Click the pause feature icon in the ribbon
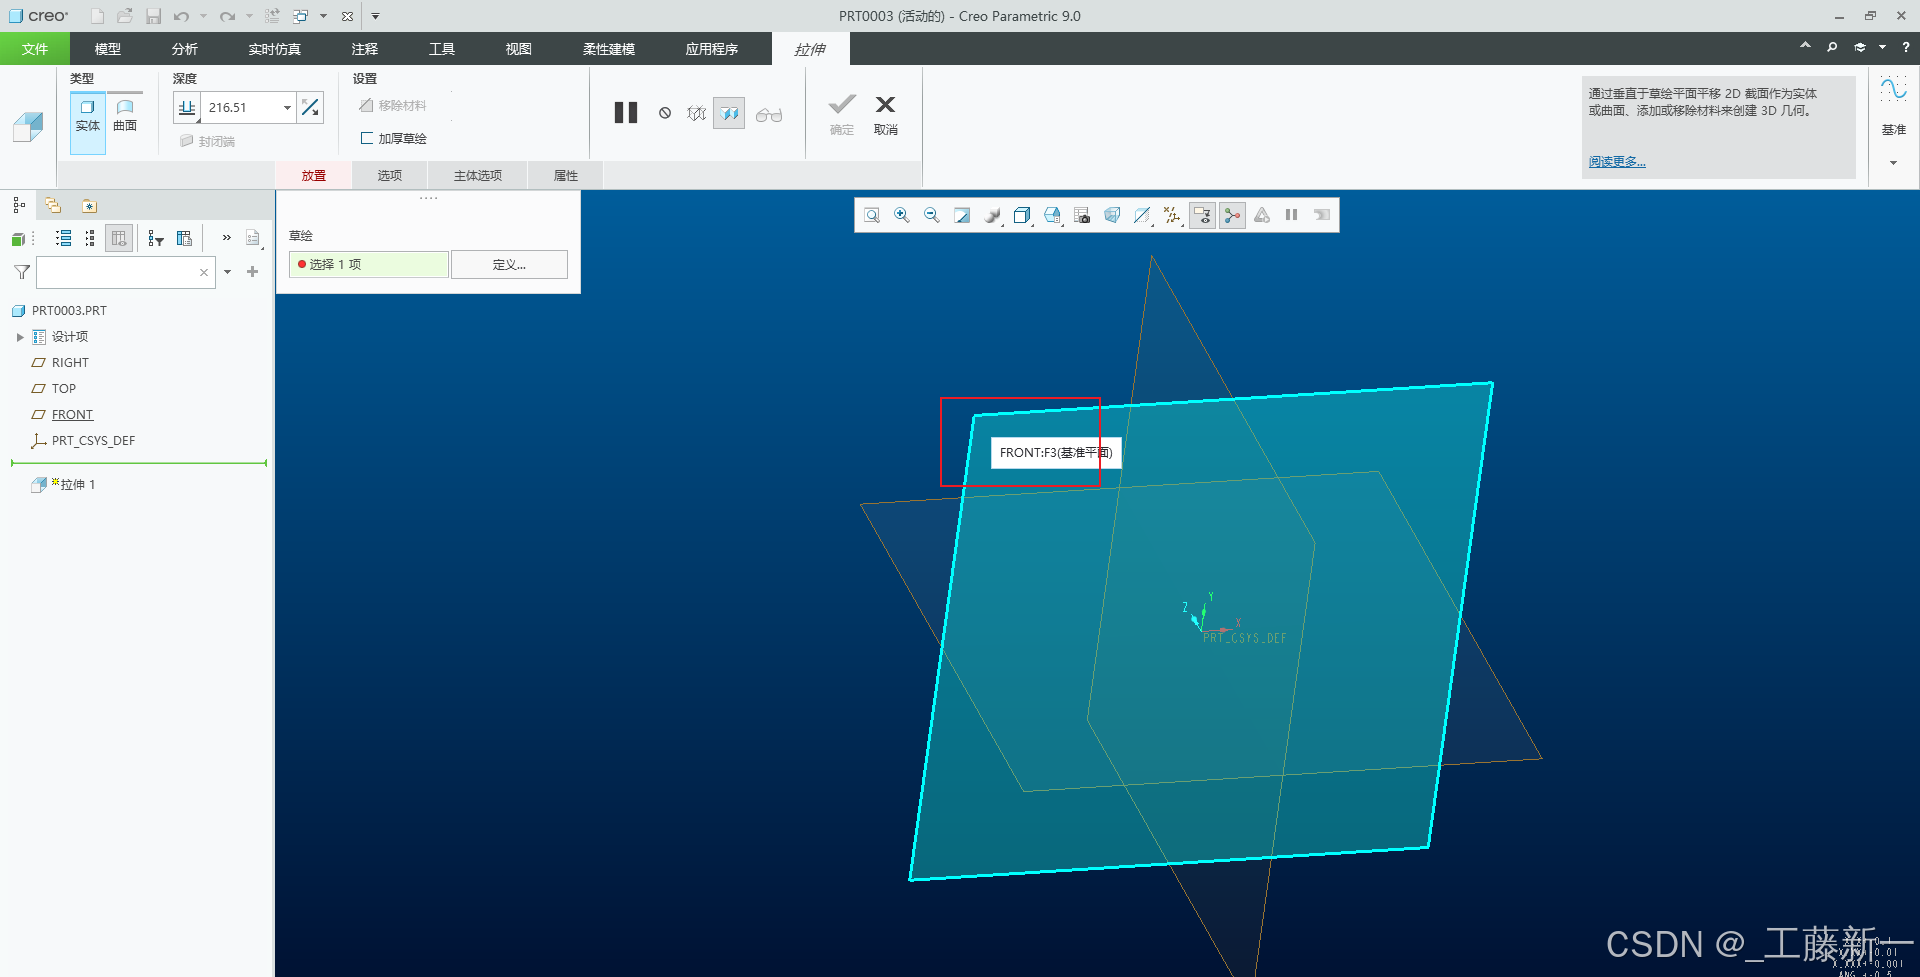The width and height of the screenshot is (1920, 977). [x=626, y=112]
